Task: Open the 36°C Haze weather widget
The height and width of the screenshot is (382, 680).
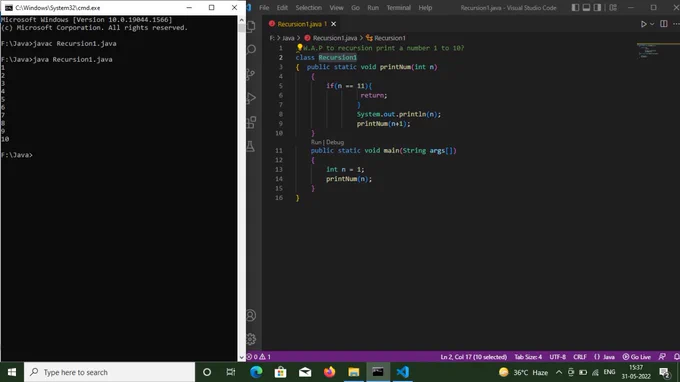Action: click(523, 372)
